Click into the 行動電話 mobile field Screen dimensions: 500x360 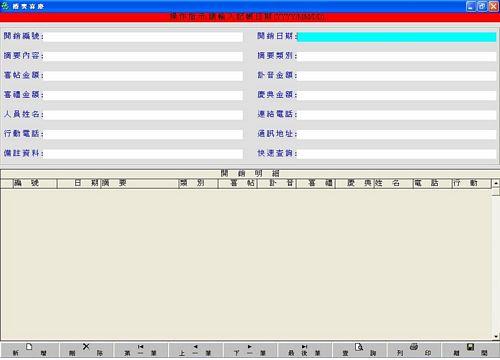coord(143,134)
